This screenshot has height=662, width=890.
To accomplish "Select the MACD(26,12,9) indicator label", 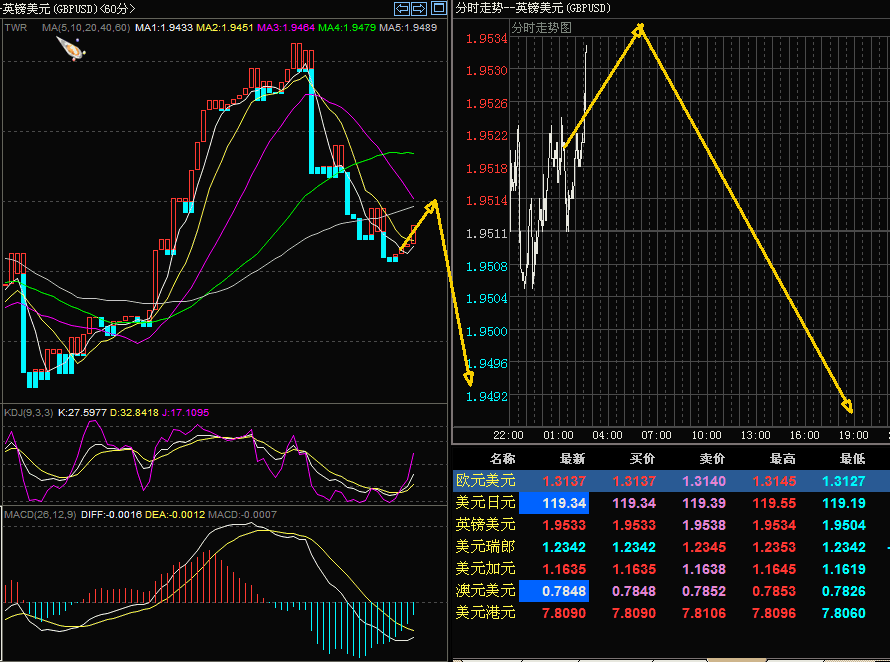I will coord(39,514).
